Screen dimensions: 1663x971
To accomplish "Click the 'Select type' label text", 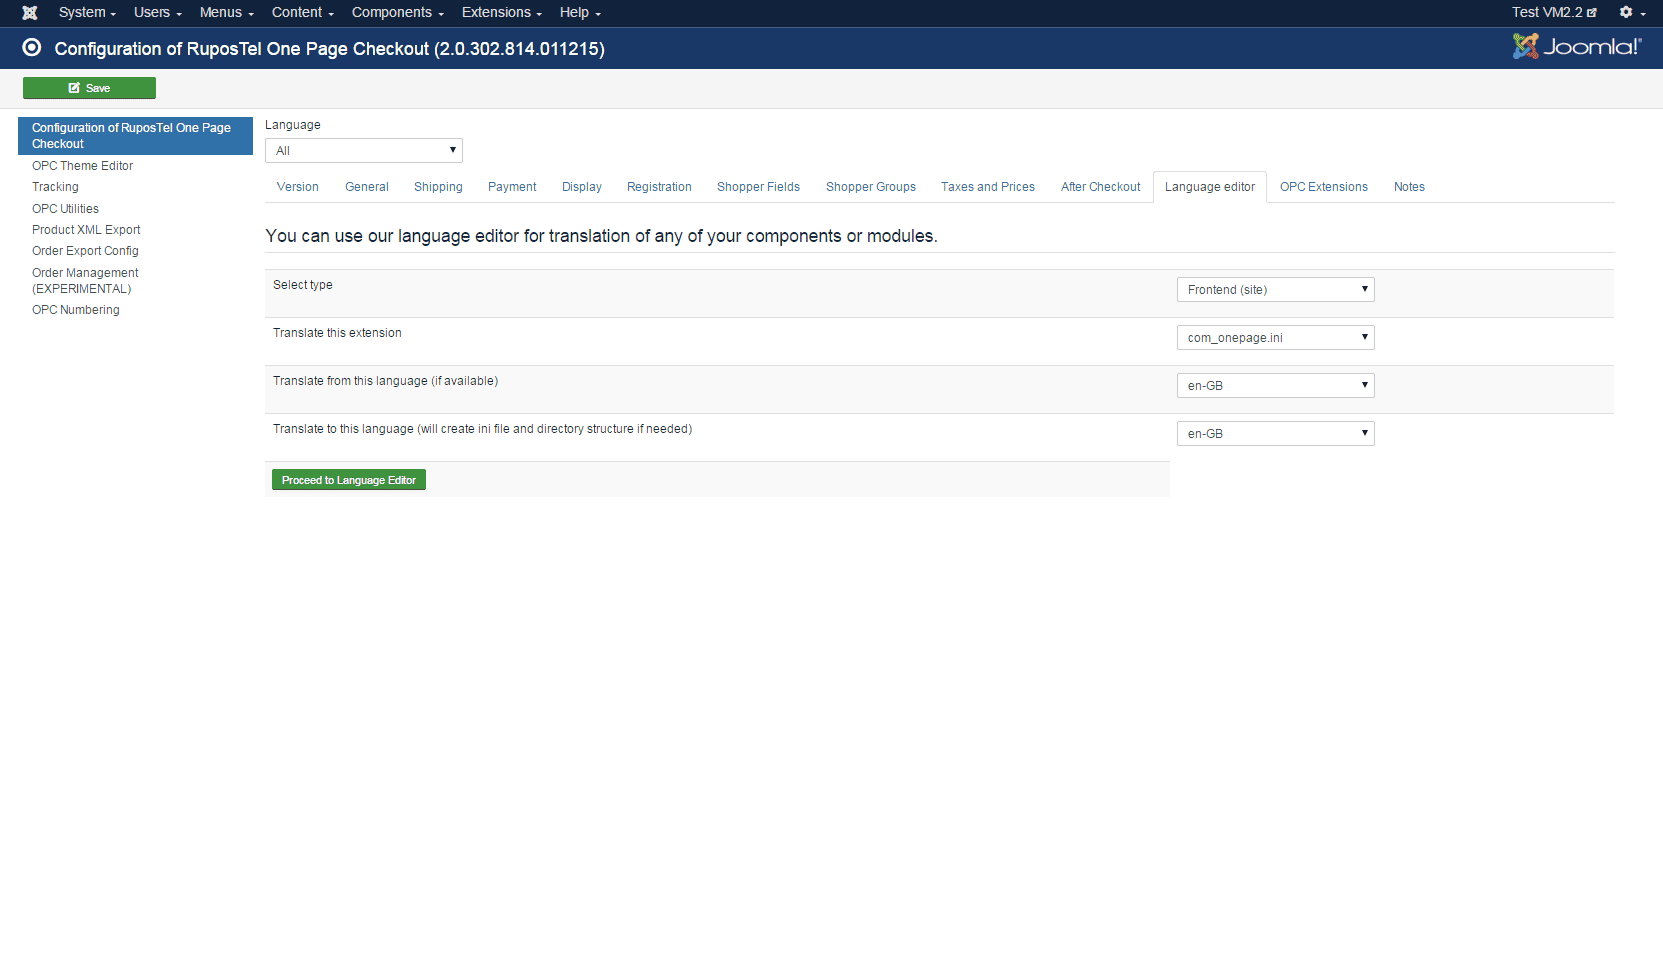I will click(303, 285).
